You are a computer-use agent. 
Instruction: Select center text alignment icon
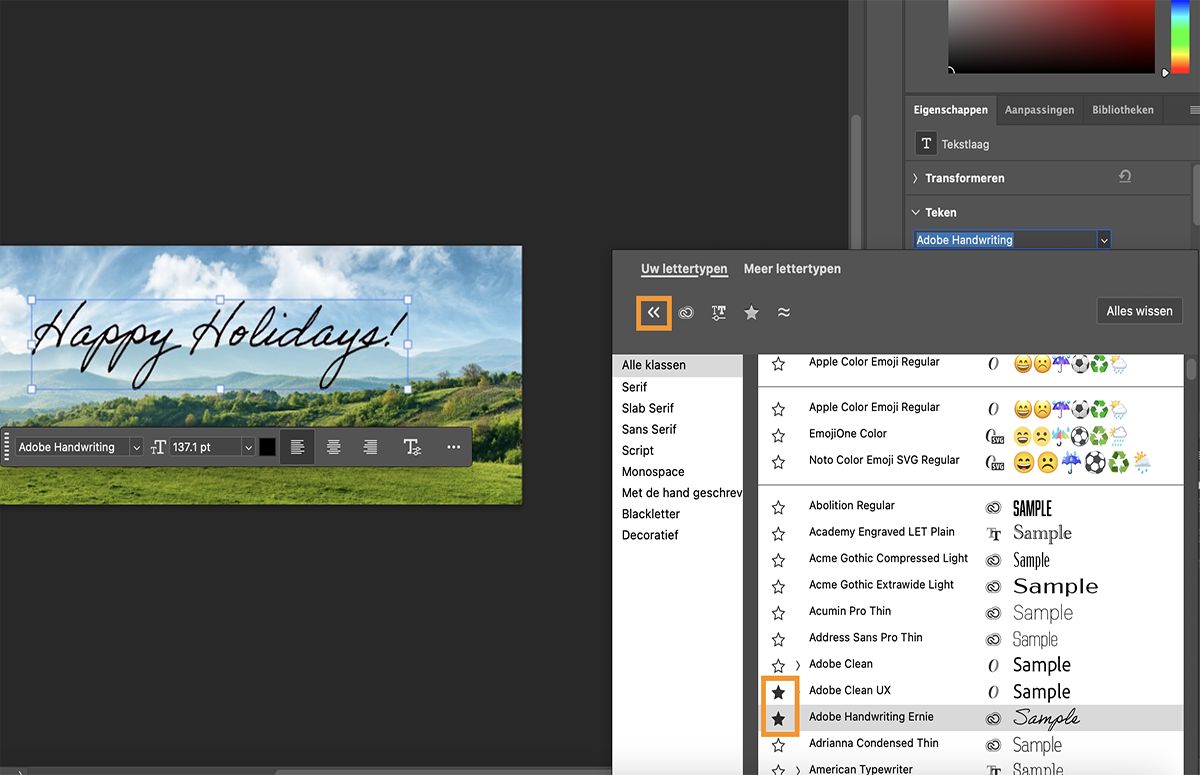tap(333, 447)
